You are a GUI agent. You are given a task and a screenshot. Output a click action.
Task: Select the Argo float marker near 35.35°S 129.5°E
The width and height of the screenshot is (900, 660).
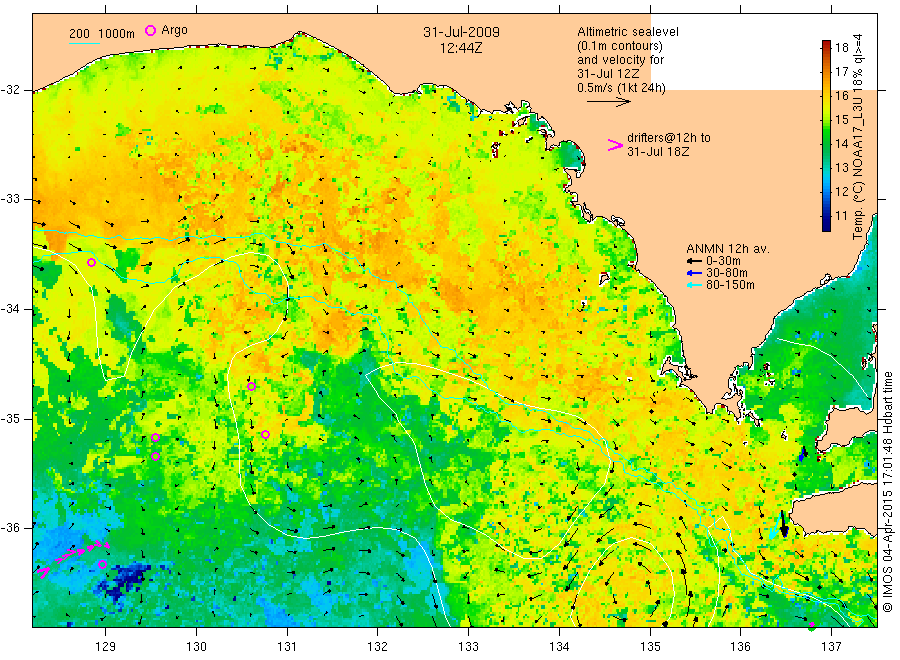click(156, 457)
